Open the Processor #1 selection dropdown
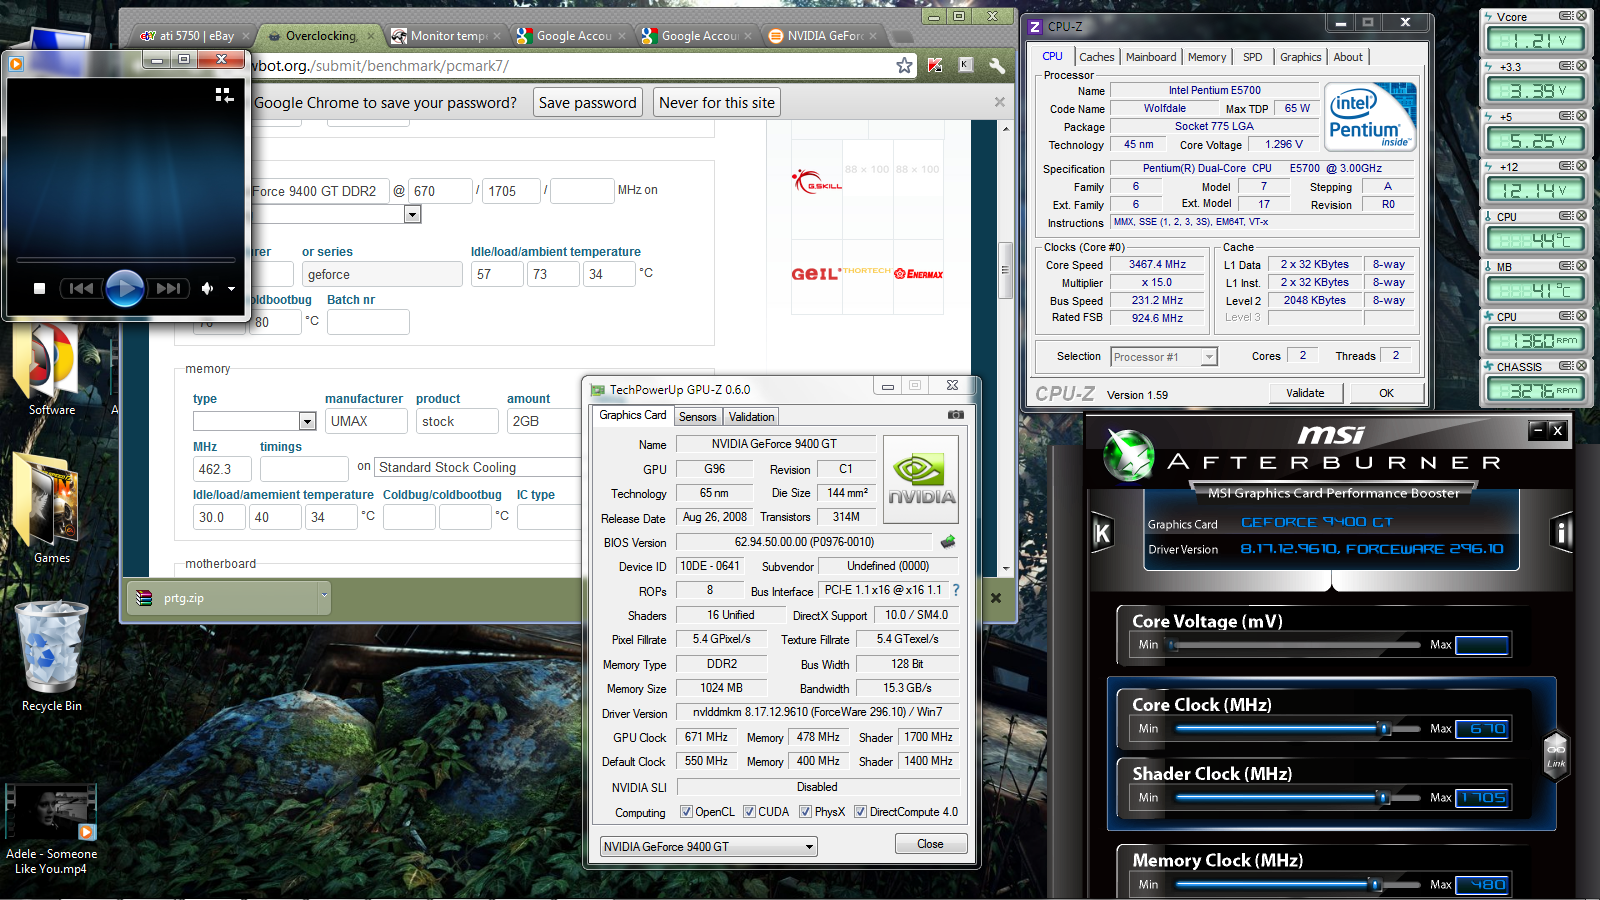 (1164, 357)
